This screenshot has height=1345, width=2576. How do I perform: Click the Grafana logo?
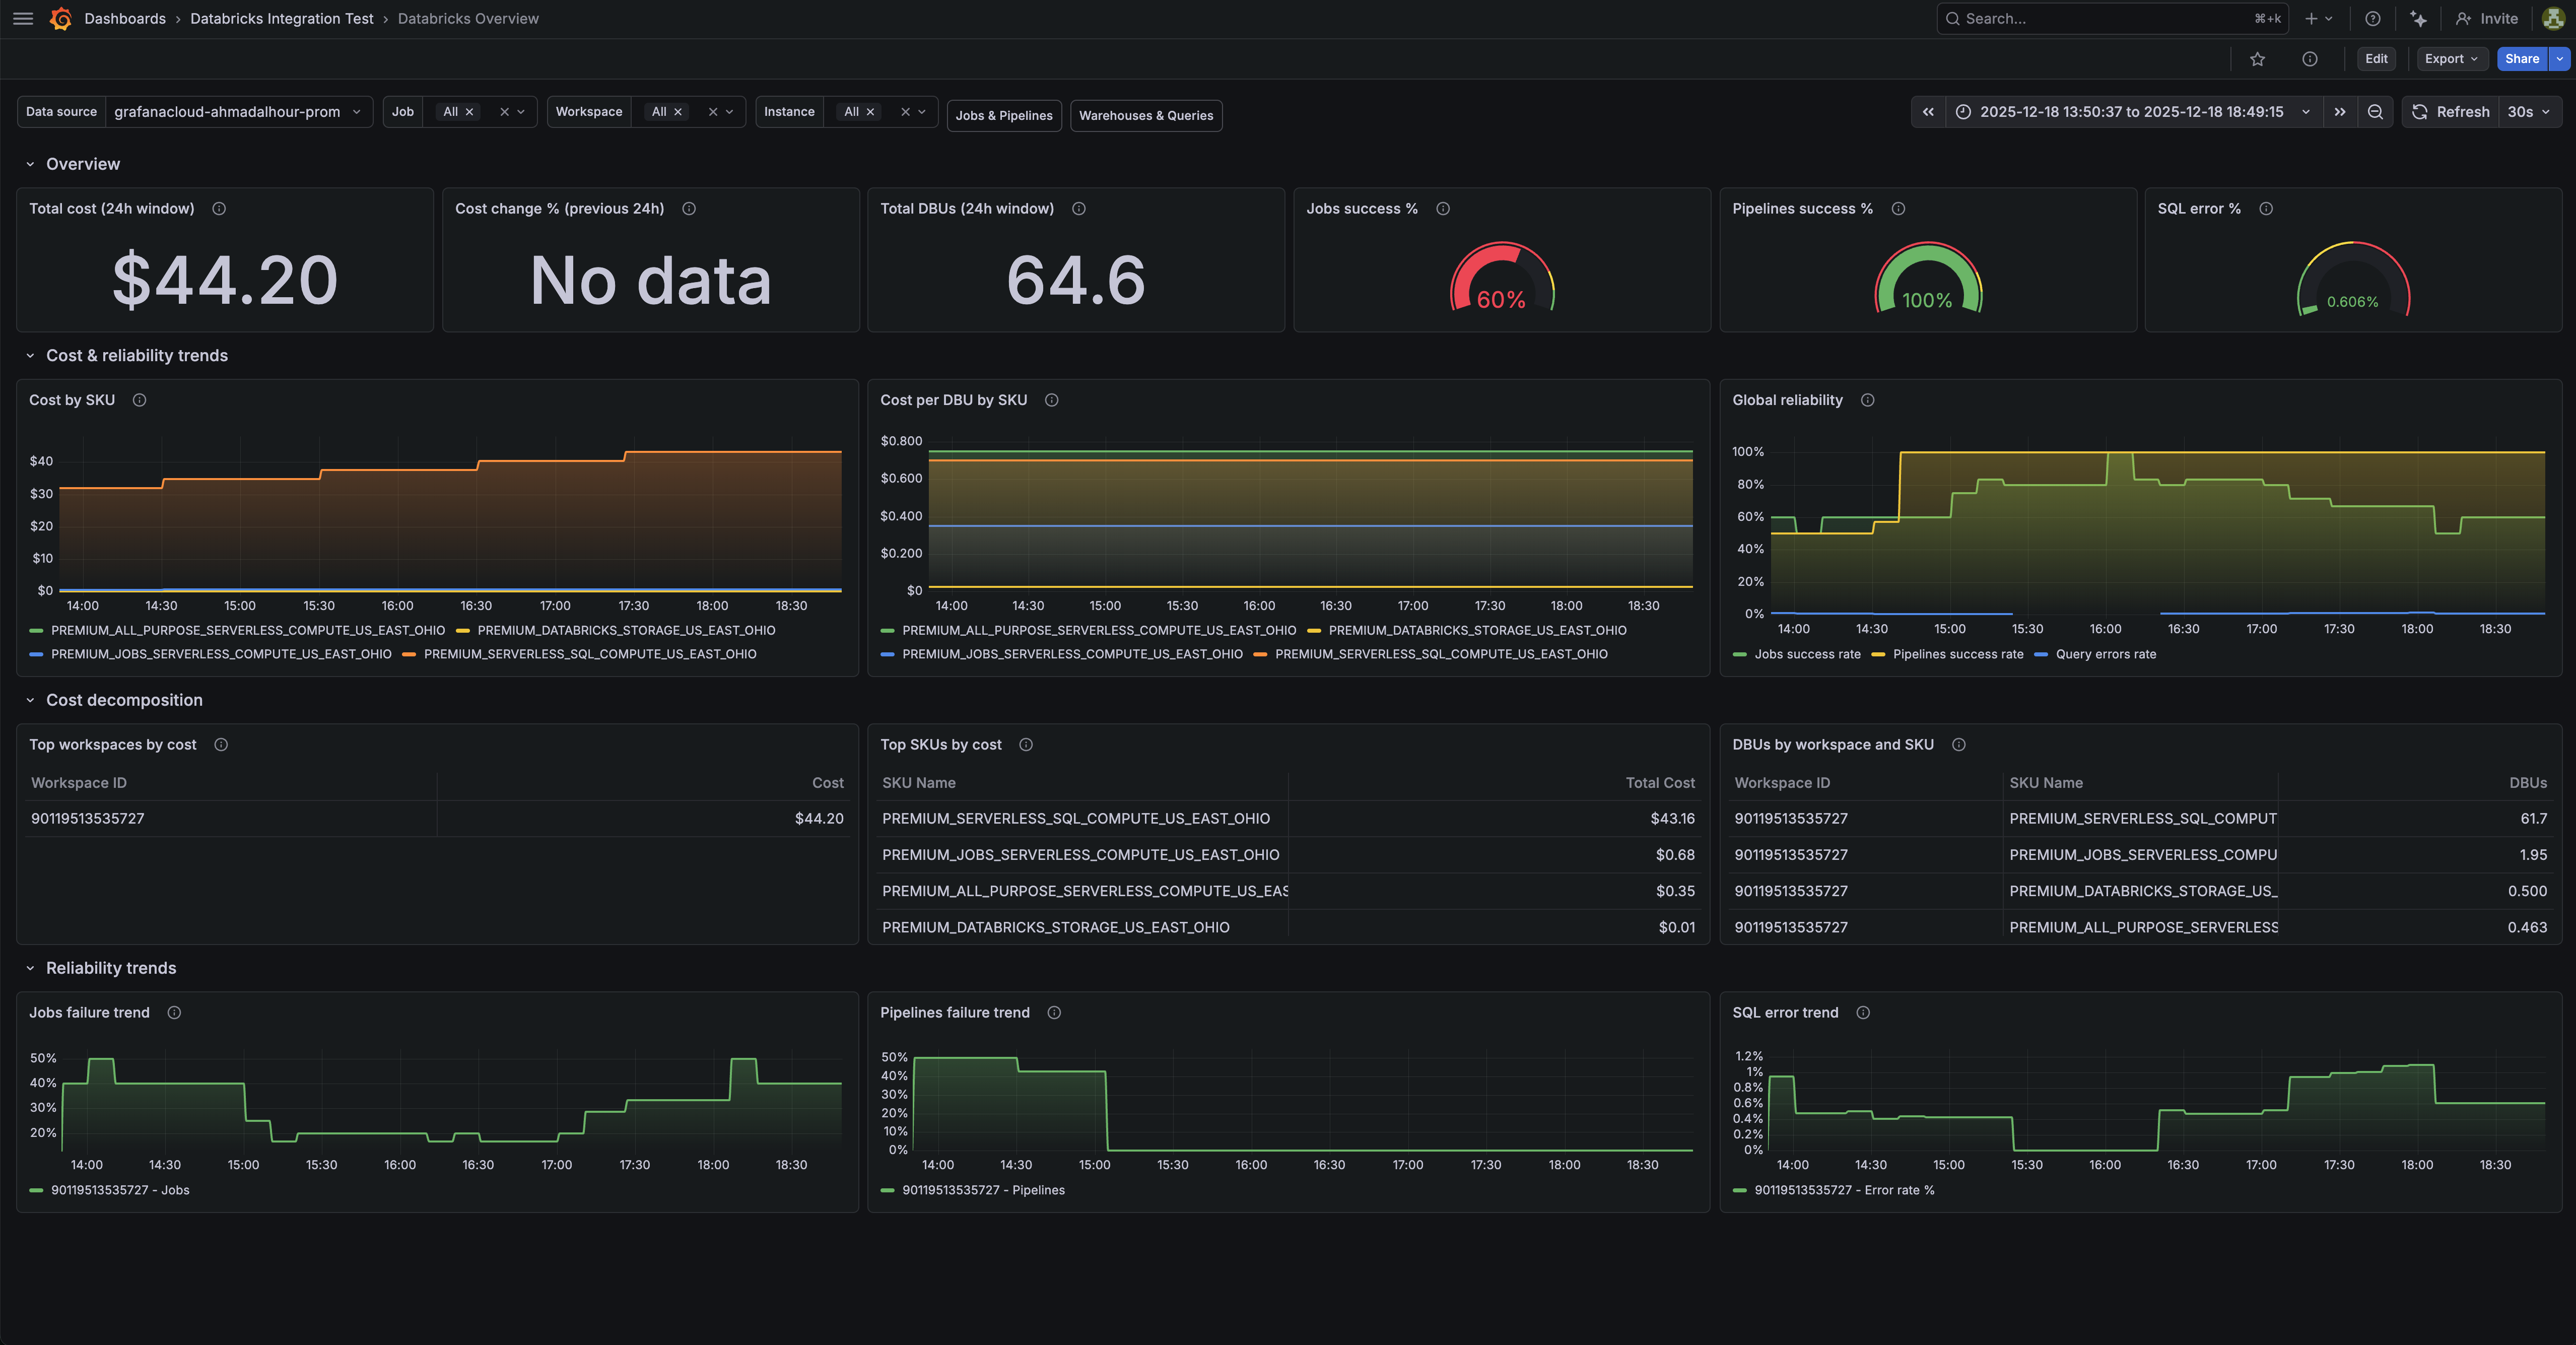coord(60,18)
